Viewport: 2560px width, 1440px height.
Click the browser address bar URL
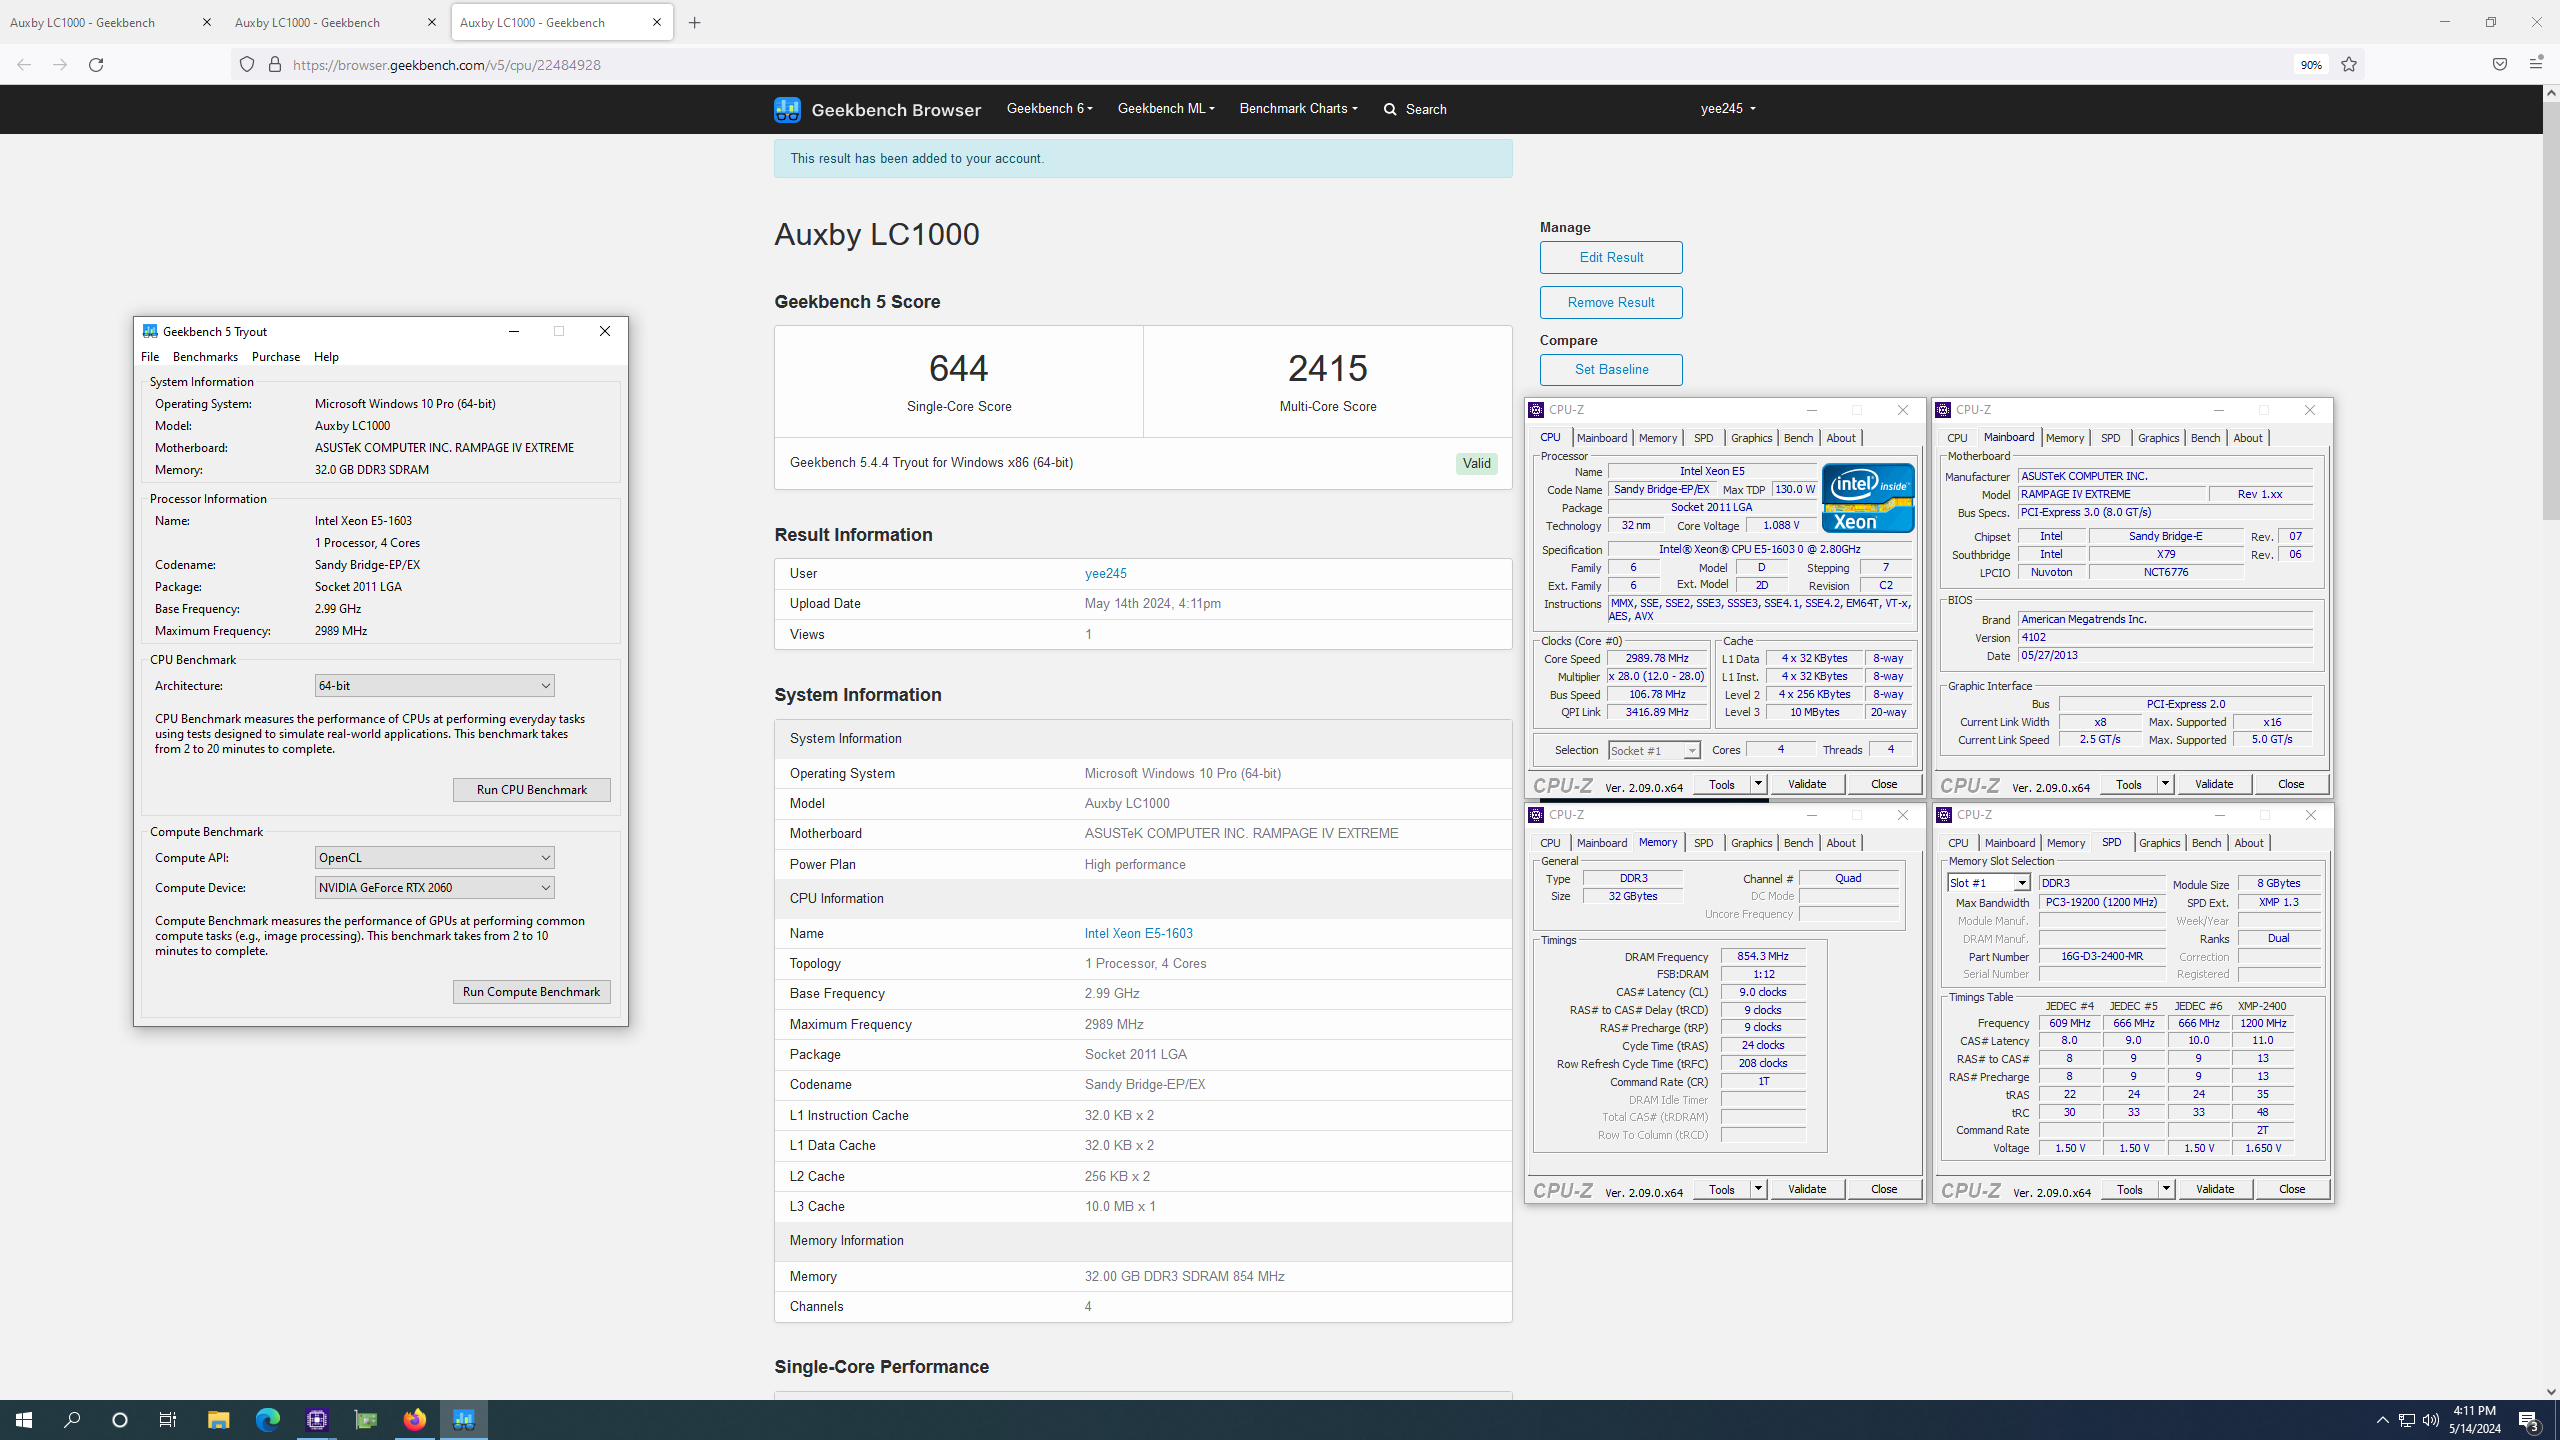point(446,65)
